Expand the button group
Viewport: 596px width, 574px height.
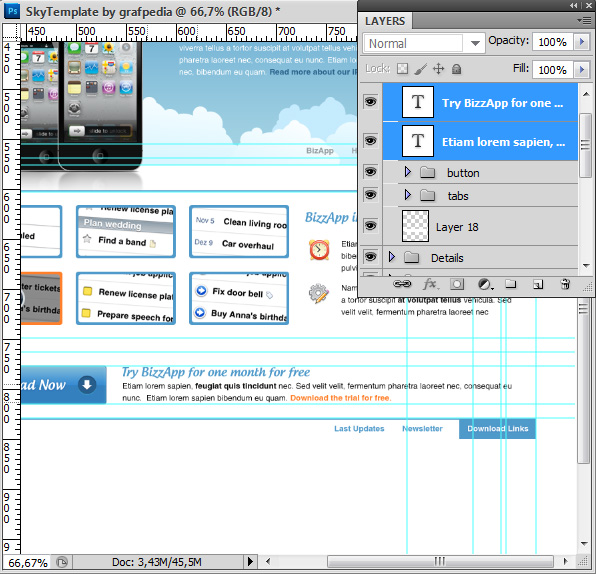coord(407,172)
